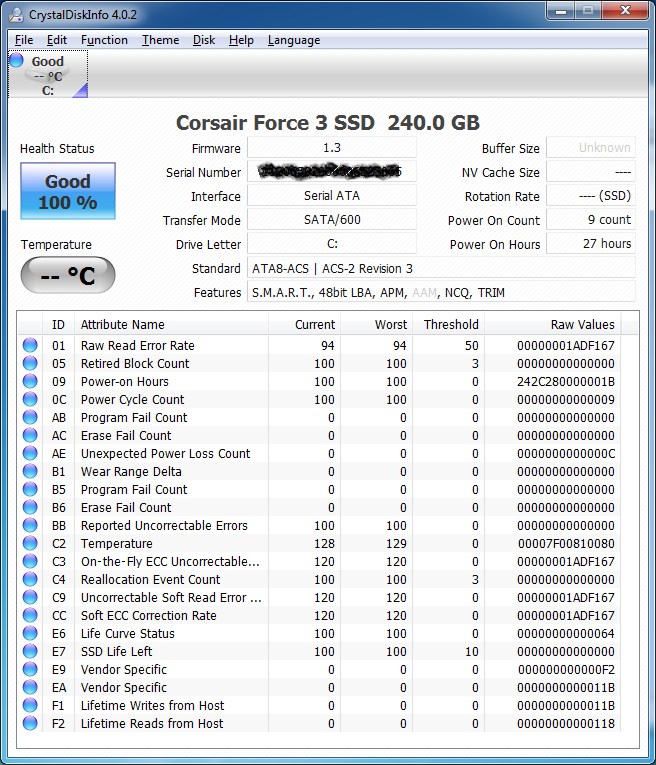This screenshot has height=765, width=656.
Task: Click status orb for EA Vendor Specific
Action: [x=30, y=687]
